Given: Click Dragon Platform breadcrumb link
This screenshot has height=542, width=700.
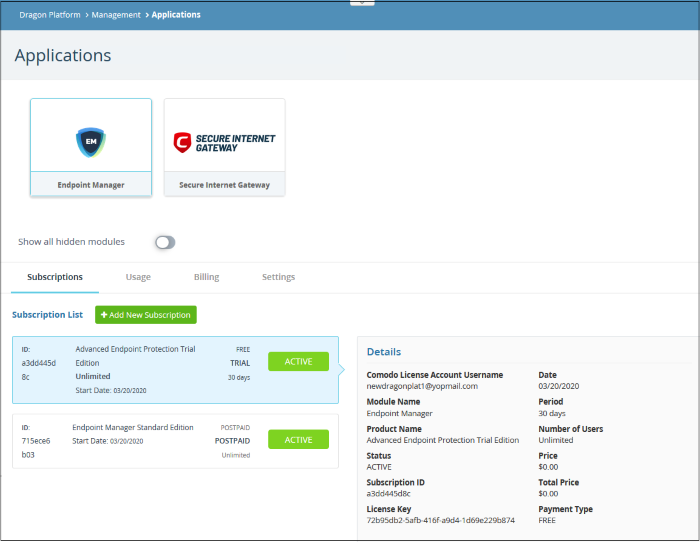Looking at the screenshot, I should pyautogui.click(x=50, y=15).
